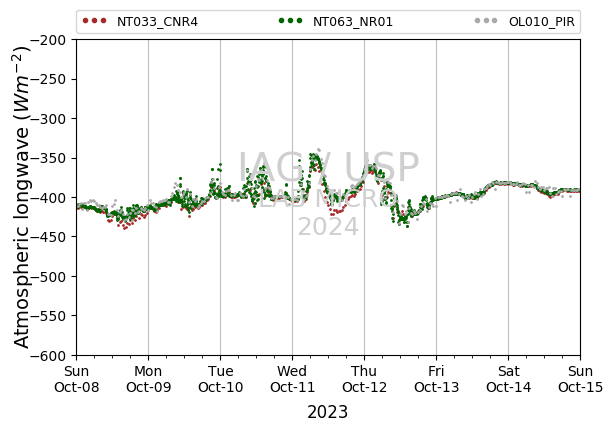Click the Tue Oct-10 x-axis label

point(220,379)
